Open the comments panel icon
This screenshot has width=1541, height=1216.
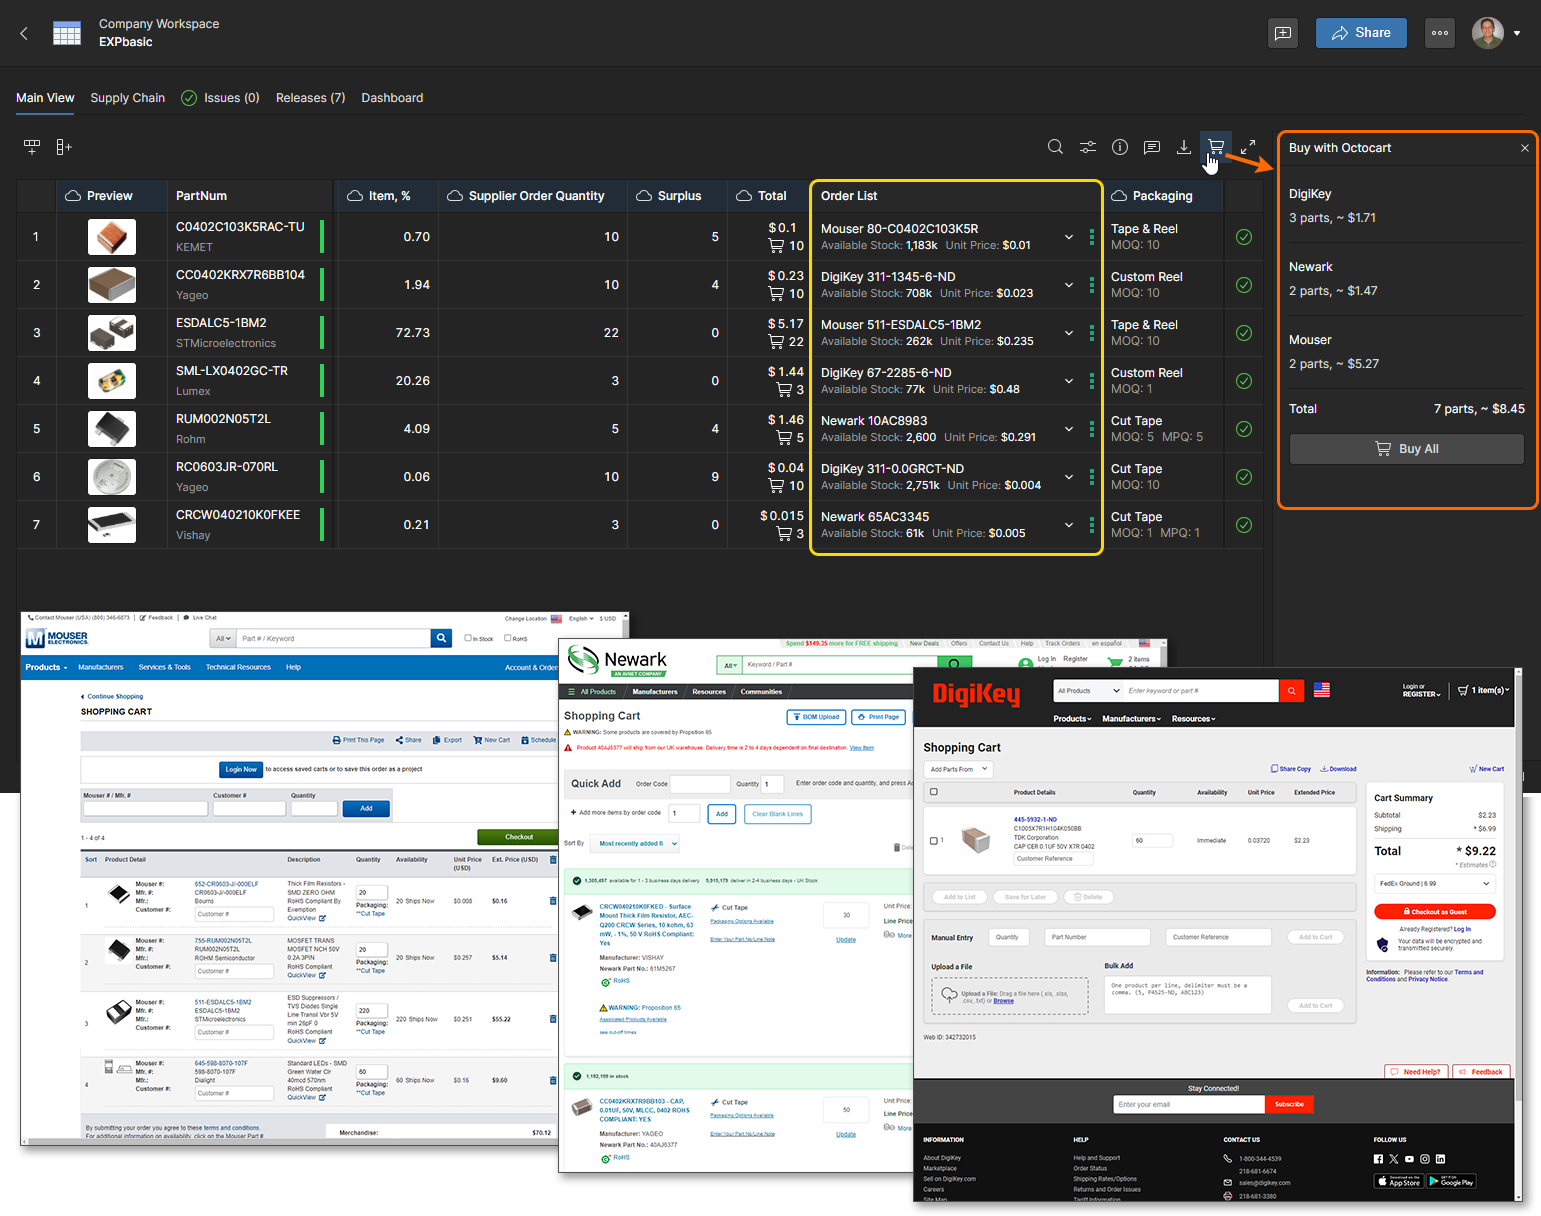click(x=1152, y=147)
